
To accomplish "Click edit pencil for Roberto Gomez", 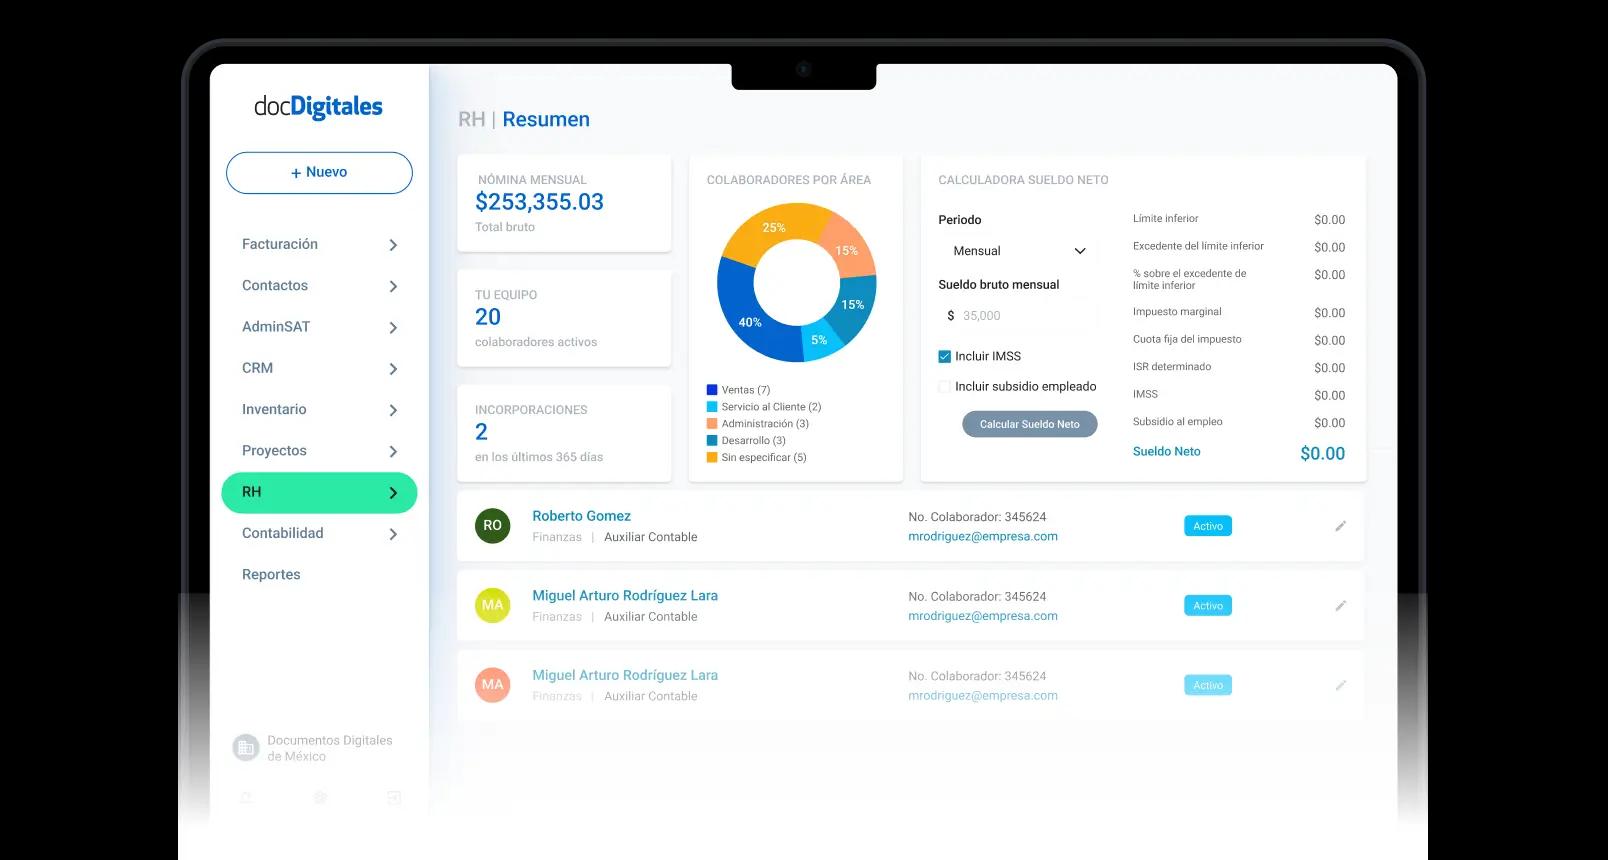I will point(1340,526).
